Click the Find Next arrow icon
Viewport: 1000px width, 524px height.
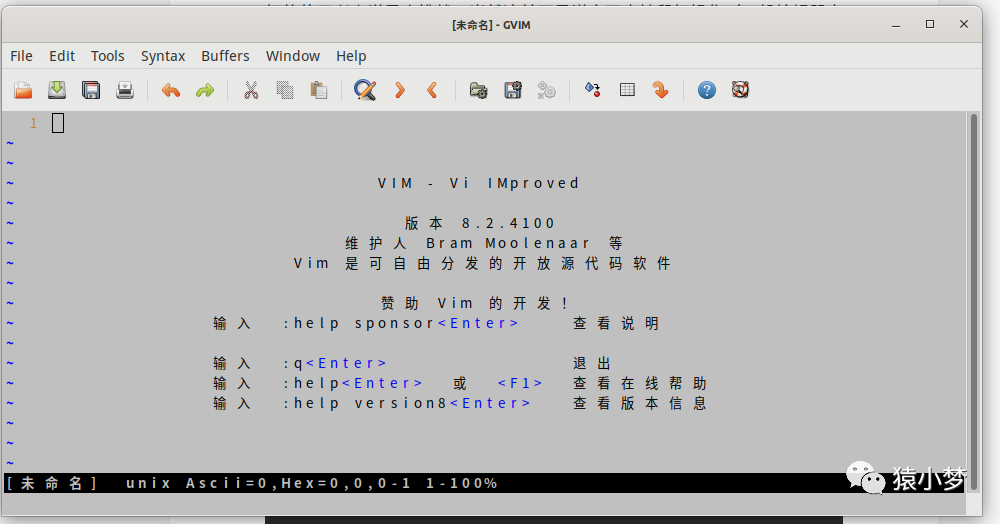(x=400, y=90)
